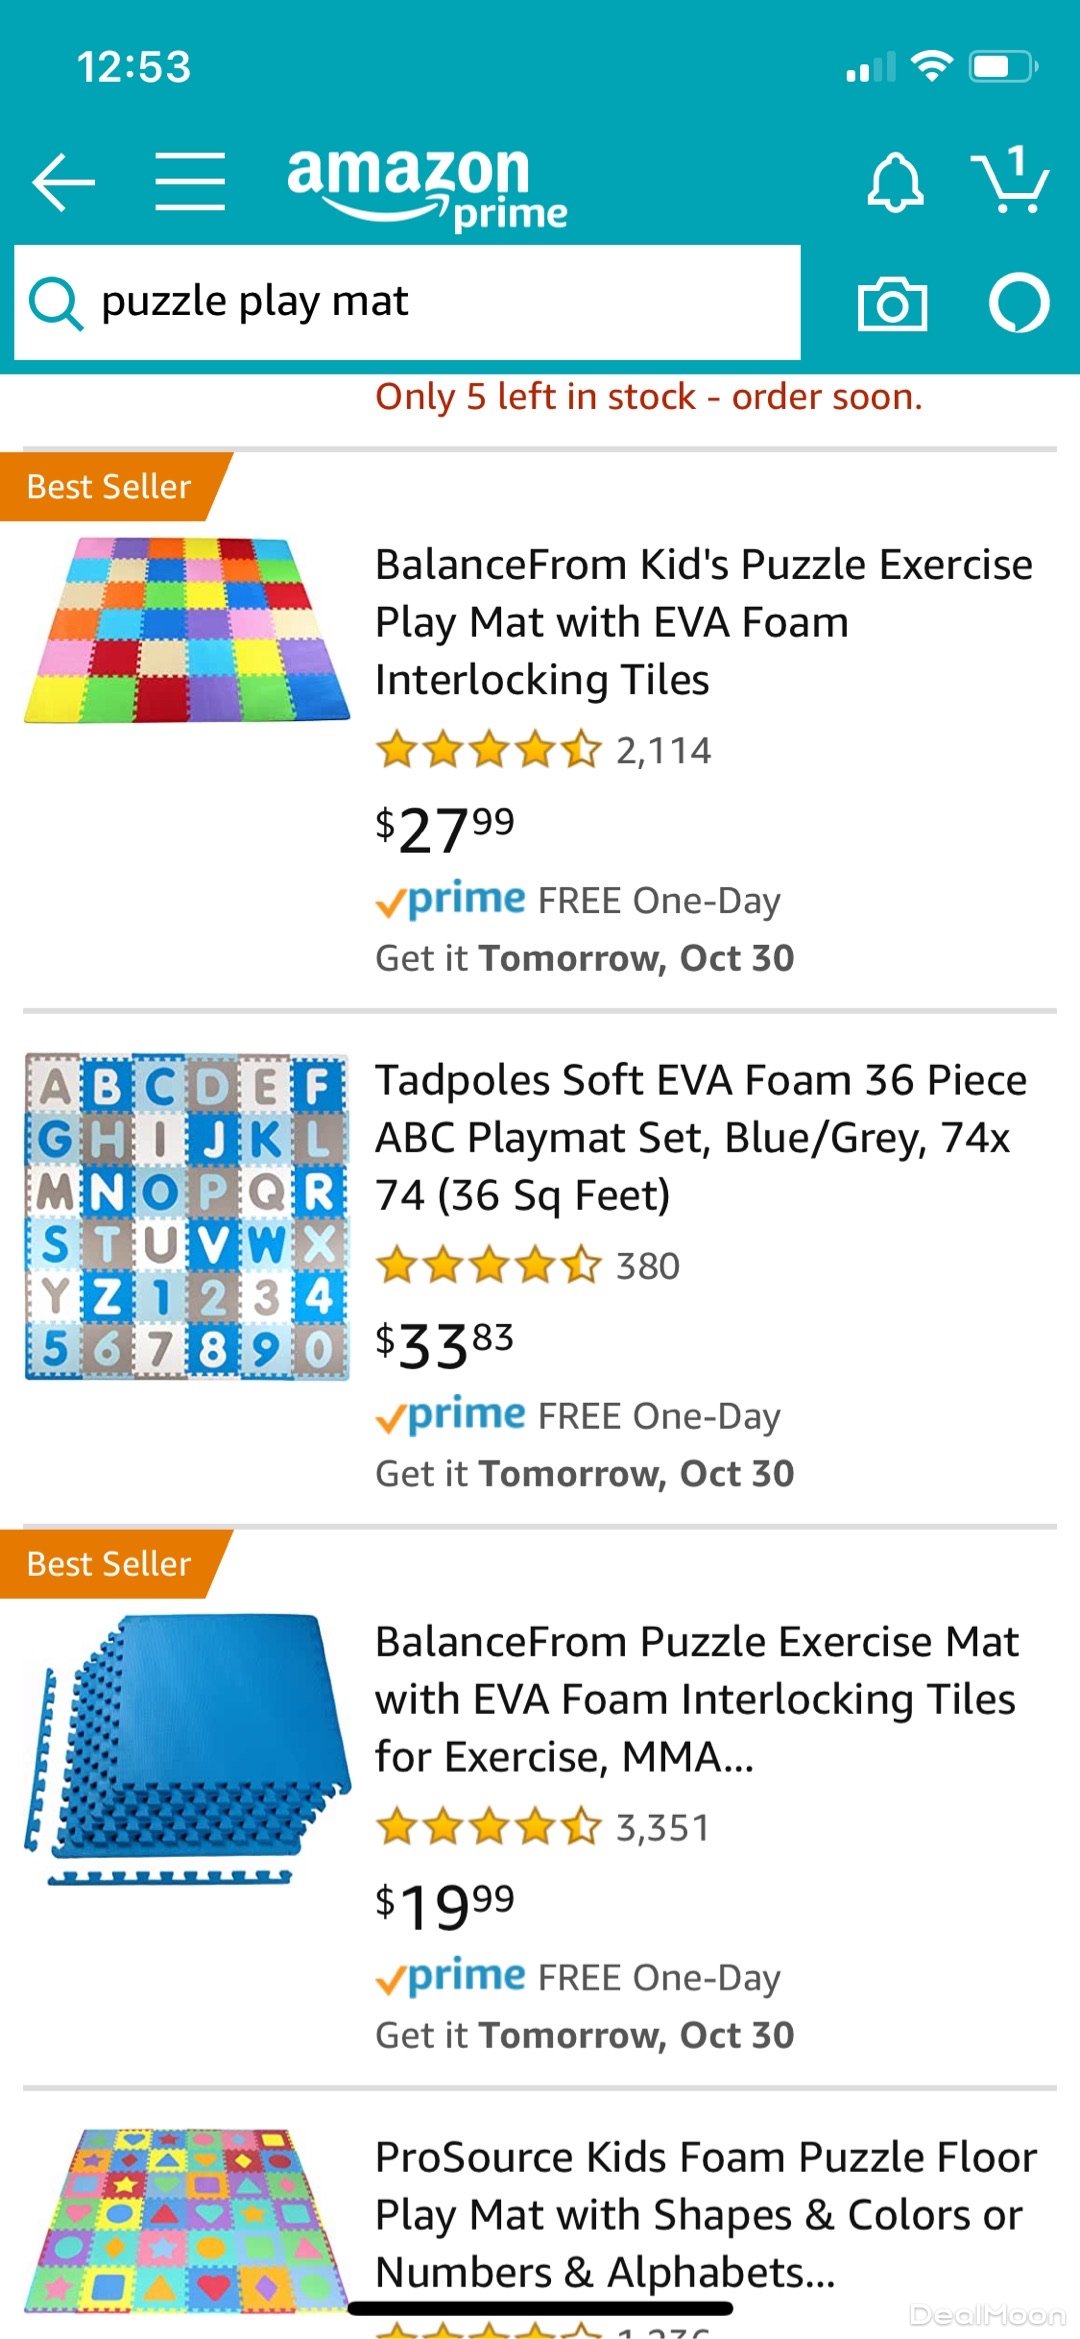Open BalanceFrom Kid's Puzzle Exercise Play Mat title

(703, 622)
